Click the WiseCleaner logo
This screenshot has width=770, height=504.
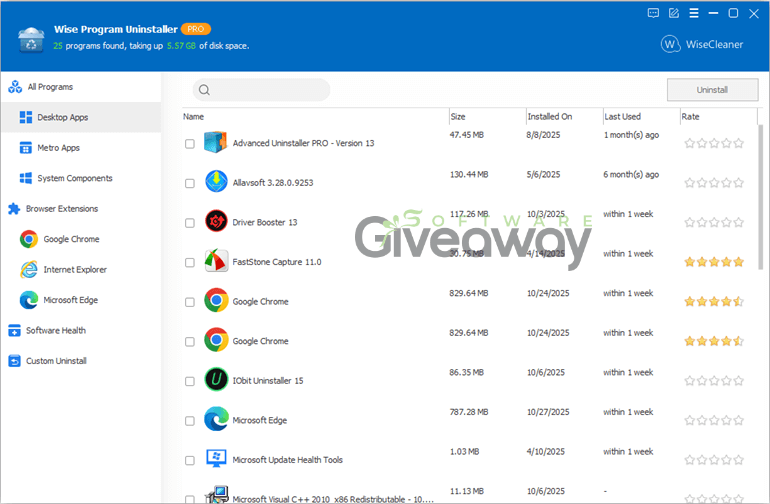click(702, 44)
